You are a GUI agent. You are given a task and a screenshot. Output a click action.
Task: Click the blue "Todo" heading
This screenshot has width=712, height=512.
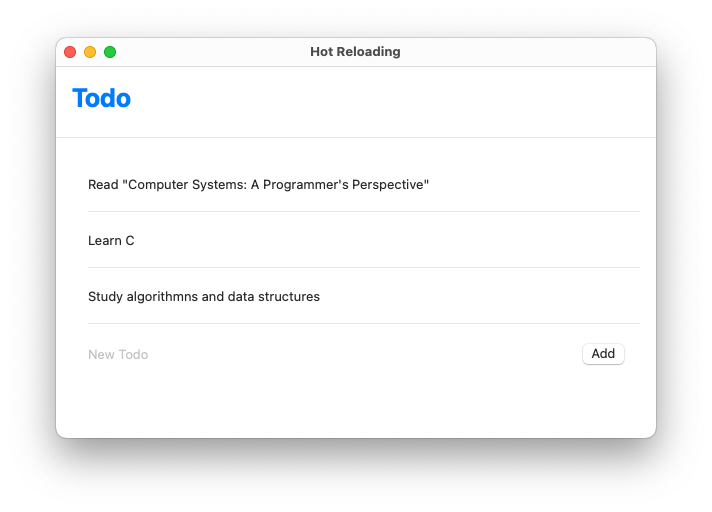click(x=101, y=98)
